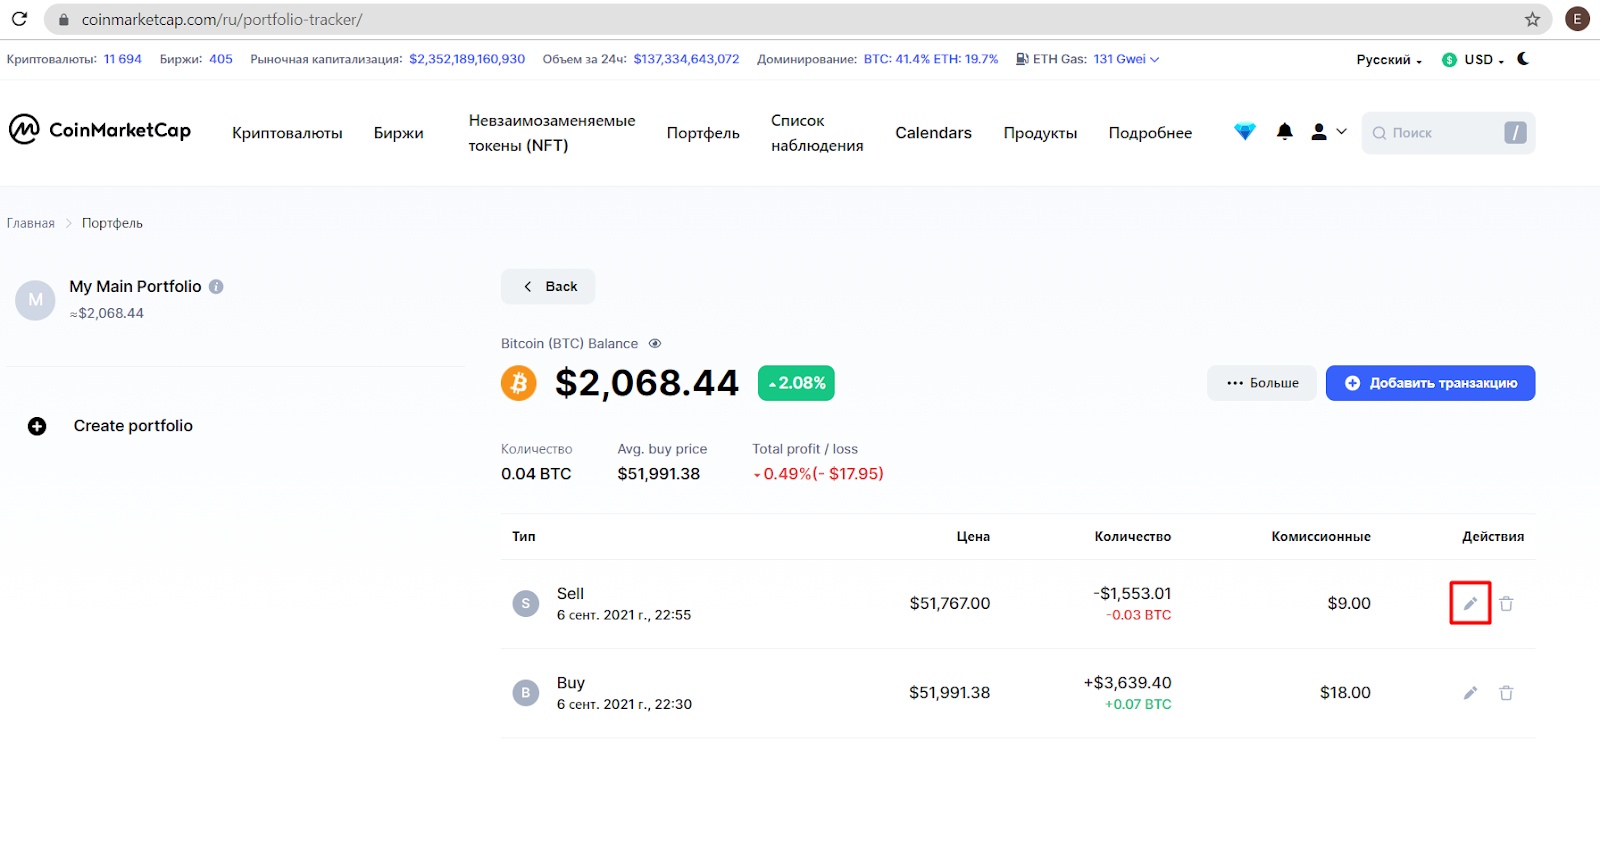Open the Портфель menu item

[703, 133]
